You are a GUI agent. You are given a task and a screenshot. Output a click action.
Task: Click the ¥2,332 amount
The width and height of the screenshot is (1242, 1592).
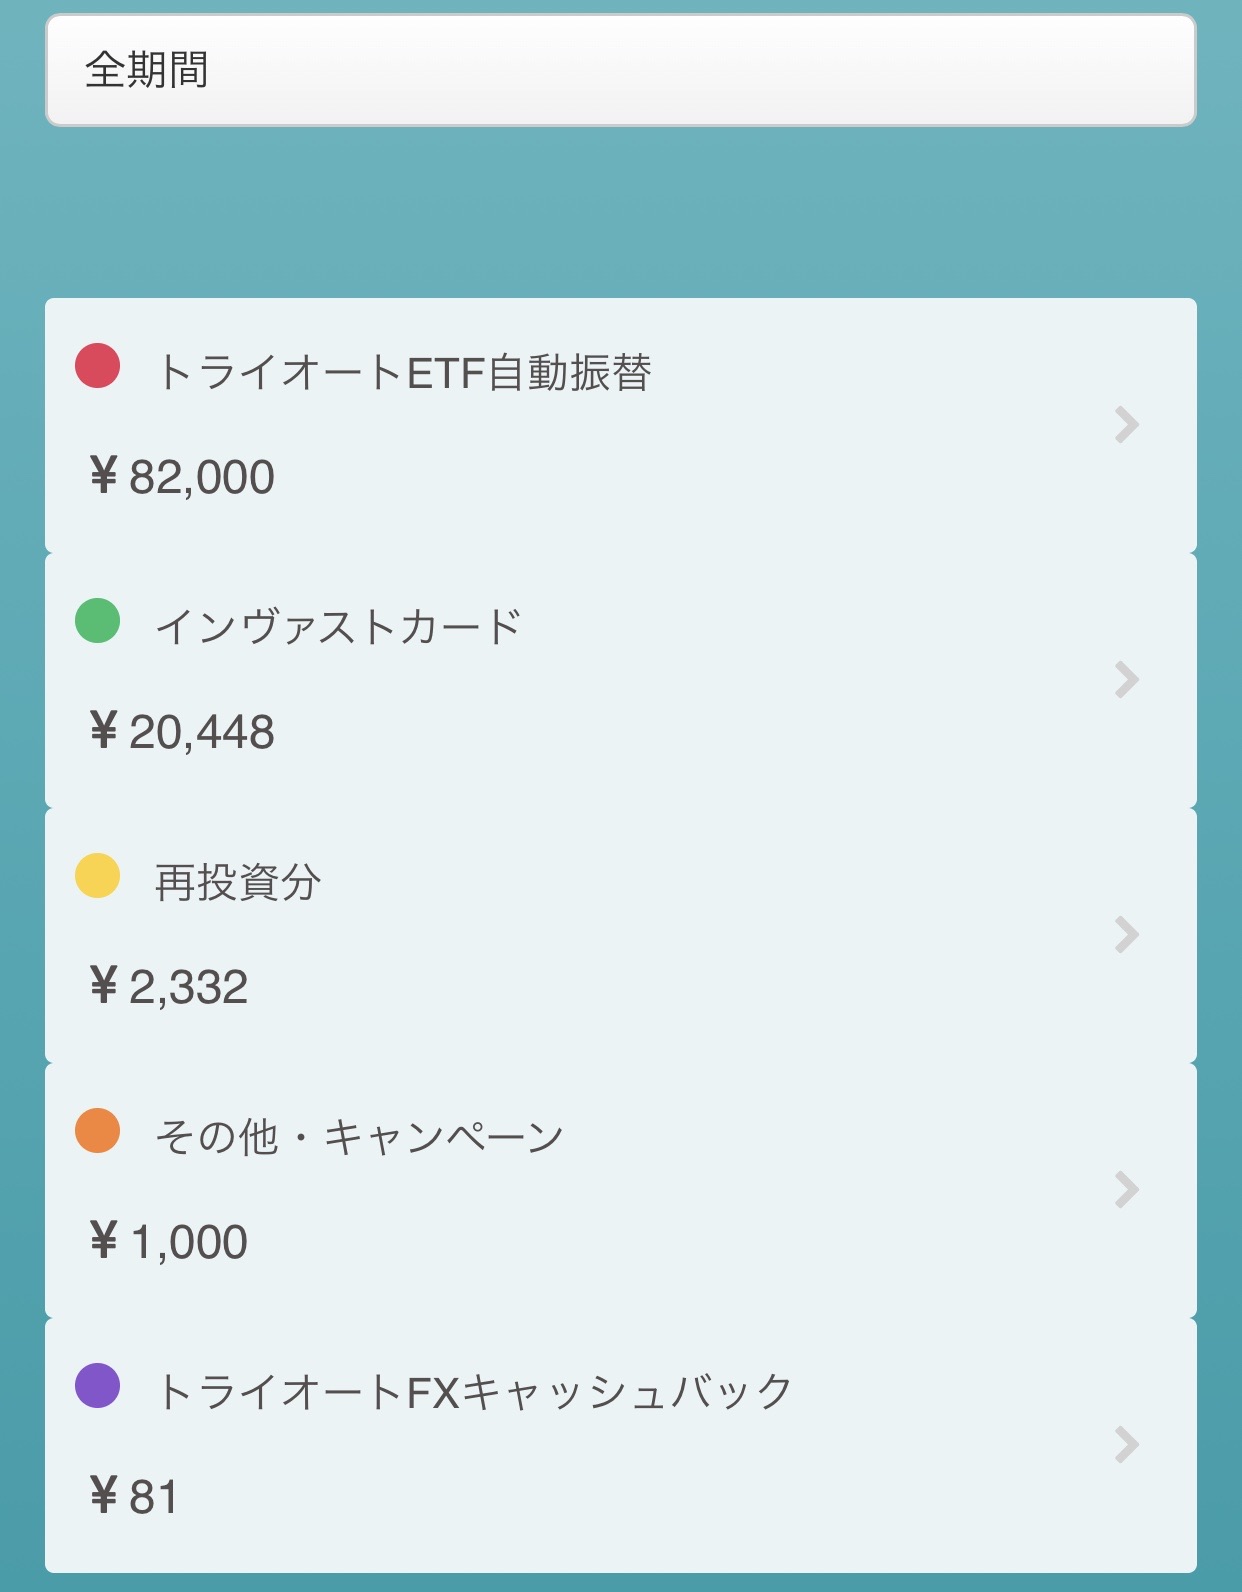pos(169,987)
